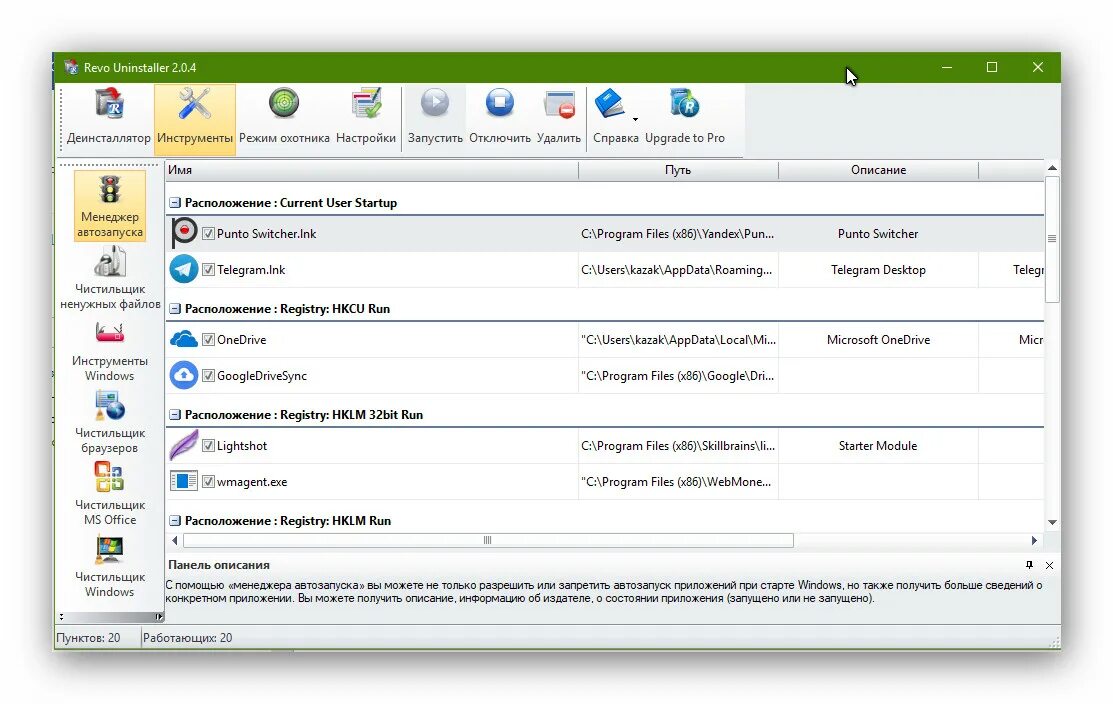Click the WebMone path cell
Screen dimensions: 1113x704
tap(678, 481)
